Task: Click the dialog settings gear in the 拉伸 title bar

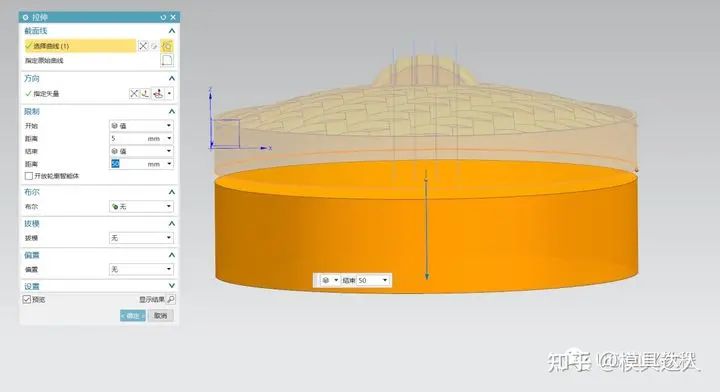Action: [26, 17]
